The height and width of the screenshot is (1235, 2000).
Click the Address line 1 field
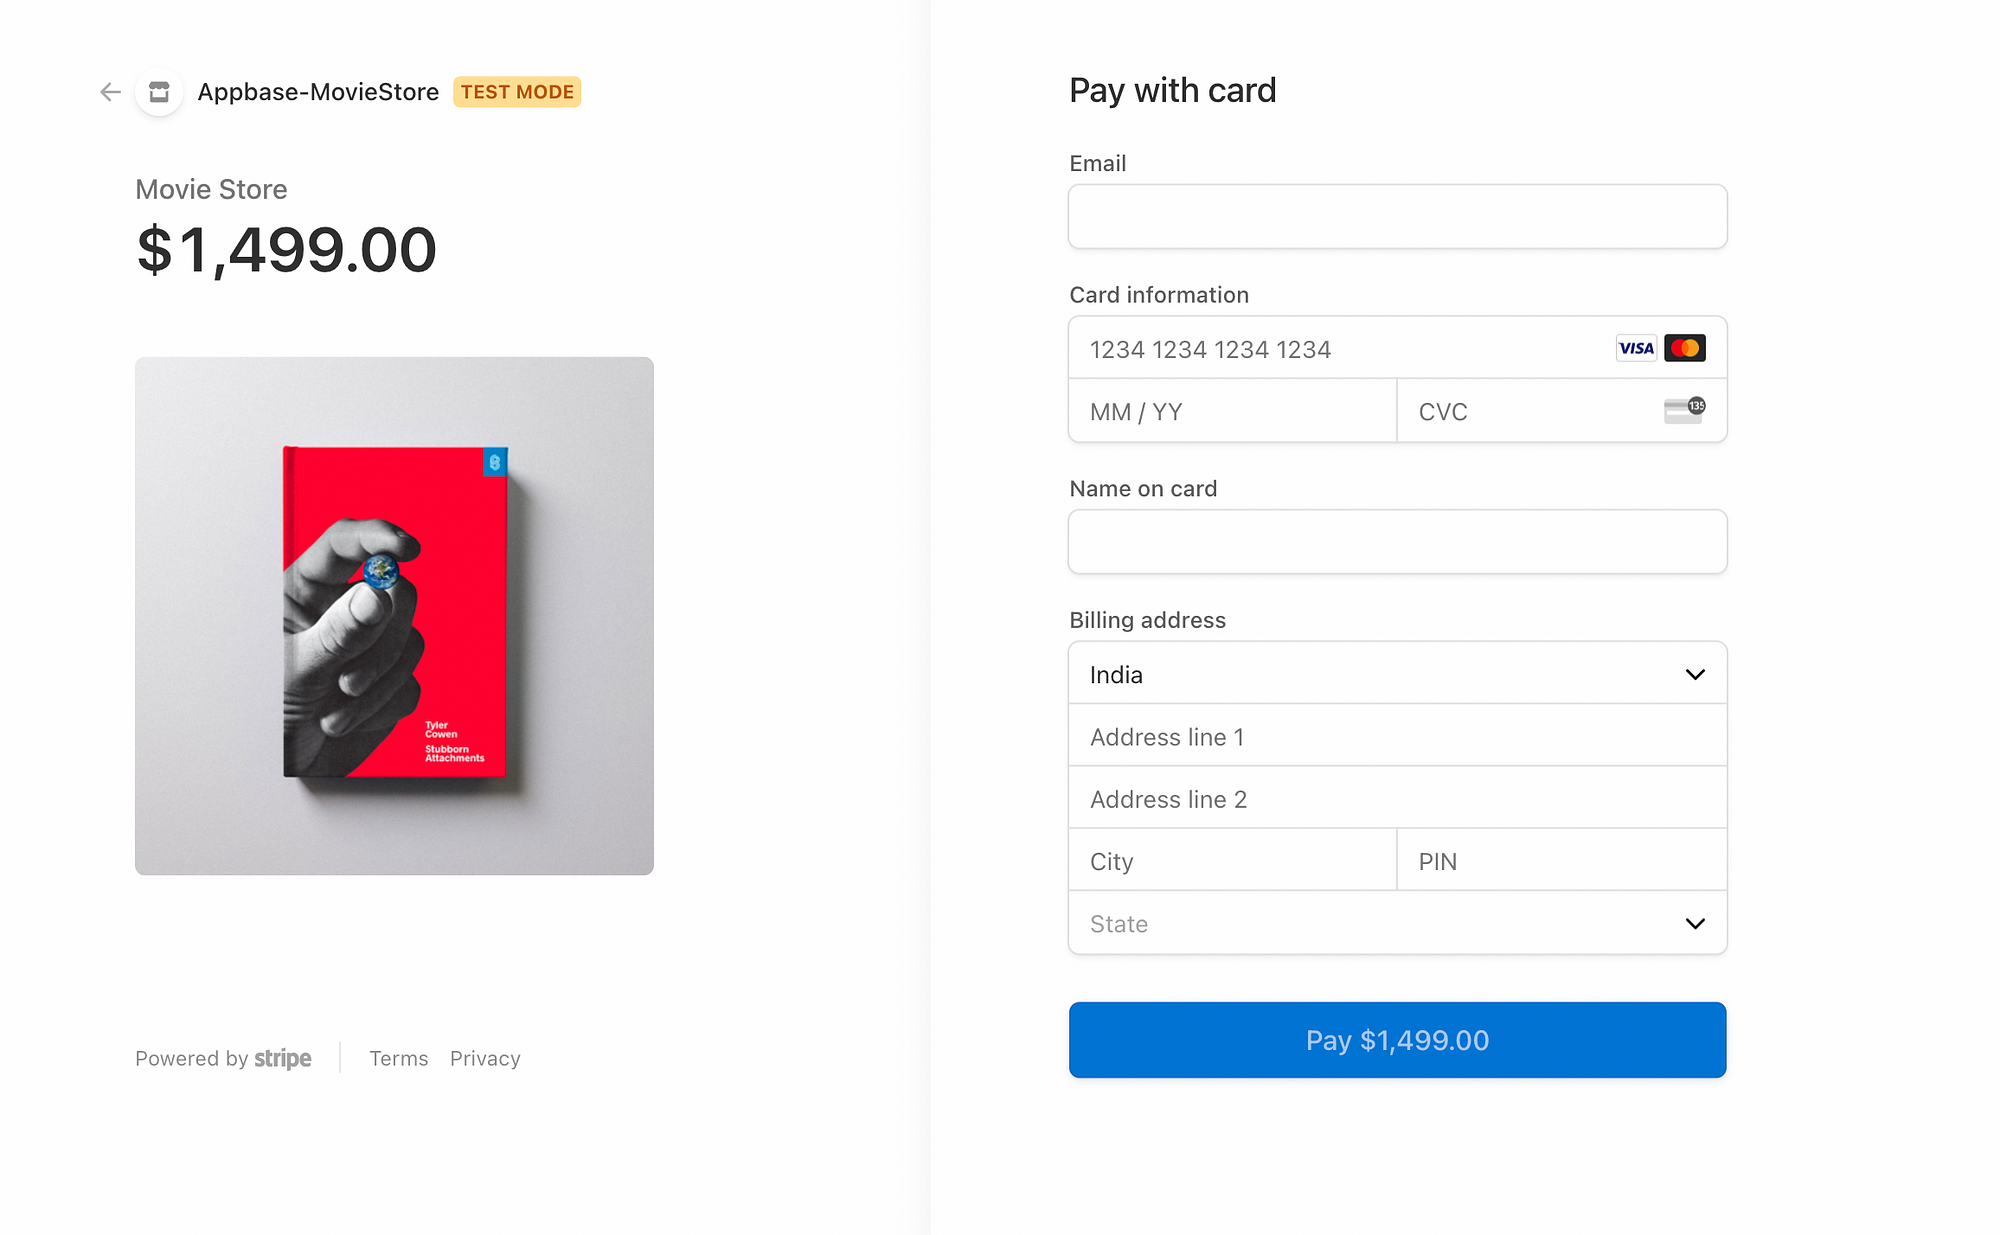click(1397, 736)
